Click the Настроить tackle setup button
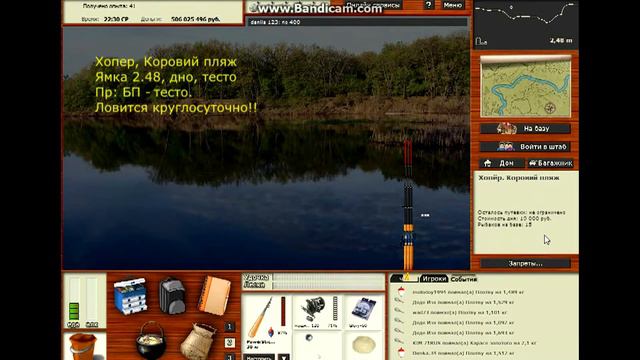This screenshot has height=360, width=640. click(x=260, y=358)
